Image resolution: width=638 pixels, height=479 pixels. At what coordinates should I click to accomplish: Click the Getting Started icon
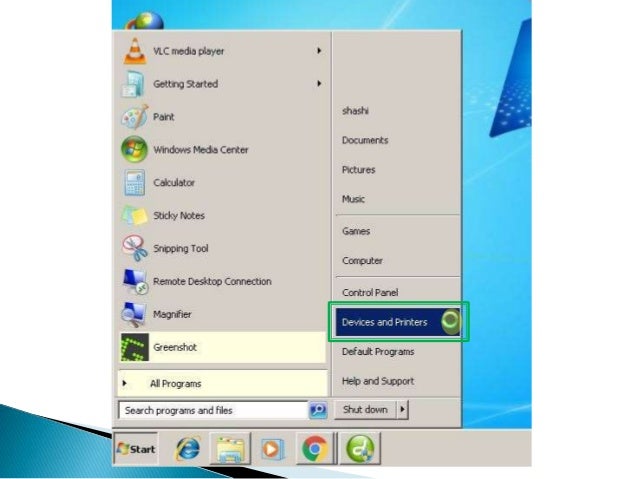(x=133, y=84)
